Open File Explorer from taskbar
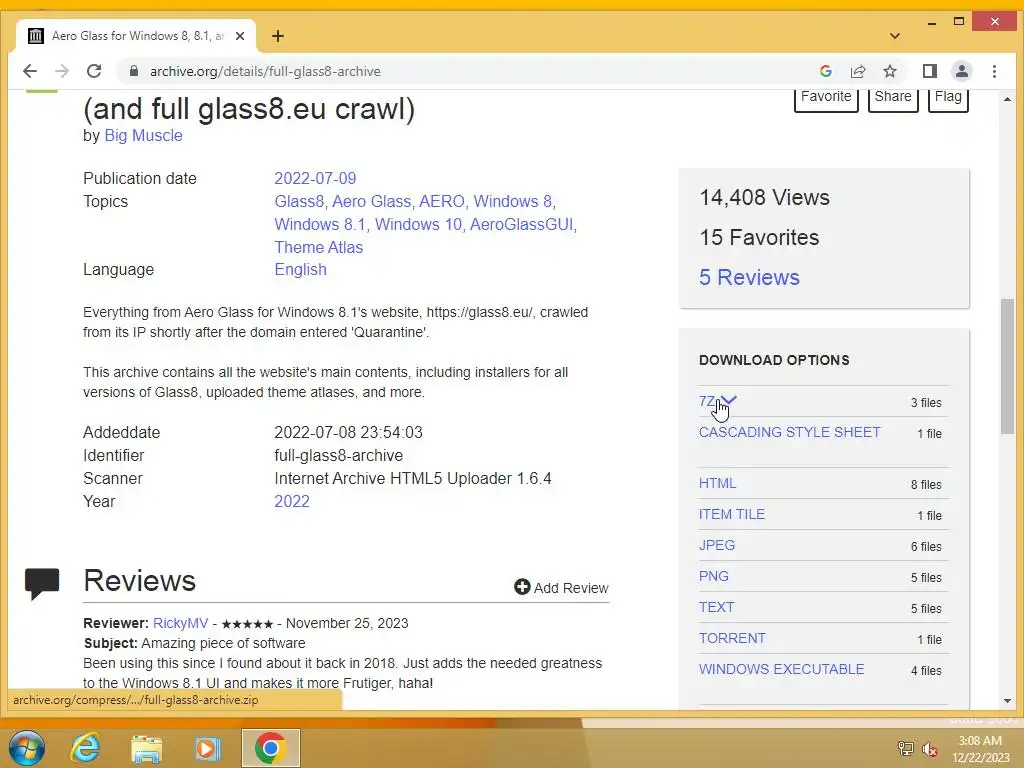 point(147,748)
